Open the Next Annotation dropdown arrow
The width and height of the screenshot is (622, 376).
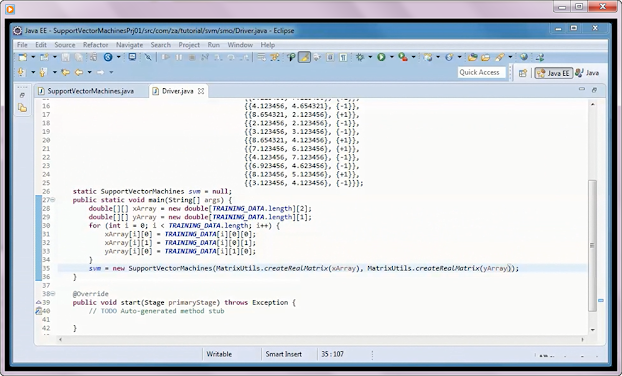point(33,72)
